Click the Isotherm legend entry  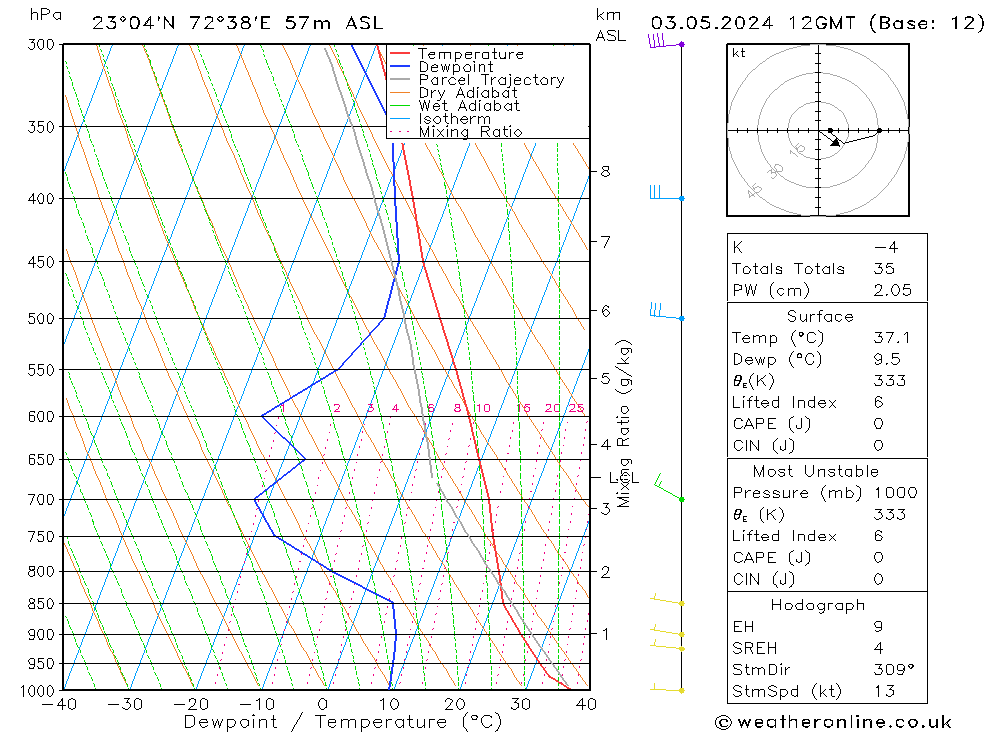[x=440, y=119]
